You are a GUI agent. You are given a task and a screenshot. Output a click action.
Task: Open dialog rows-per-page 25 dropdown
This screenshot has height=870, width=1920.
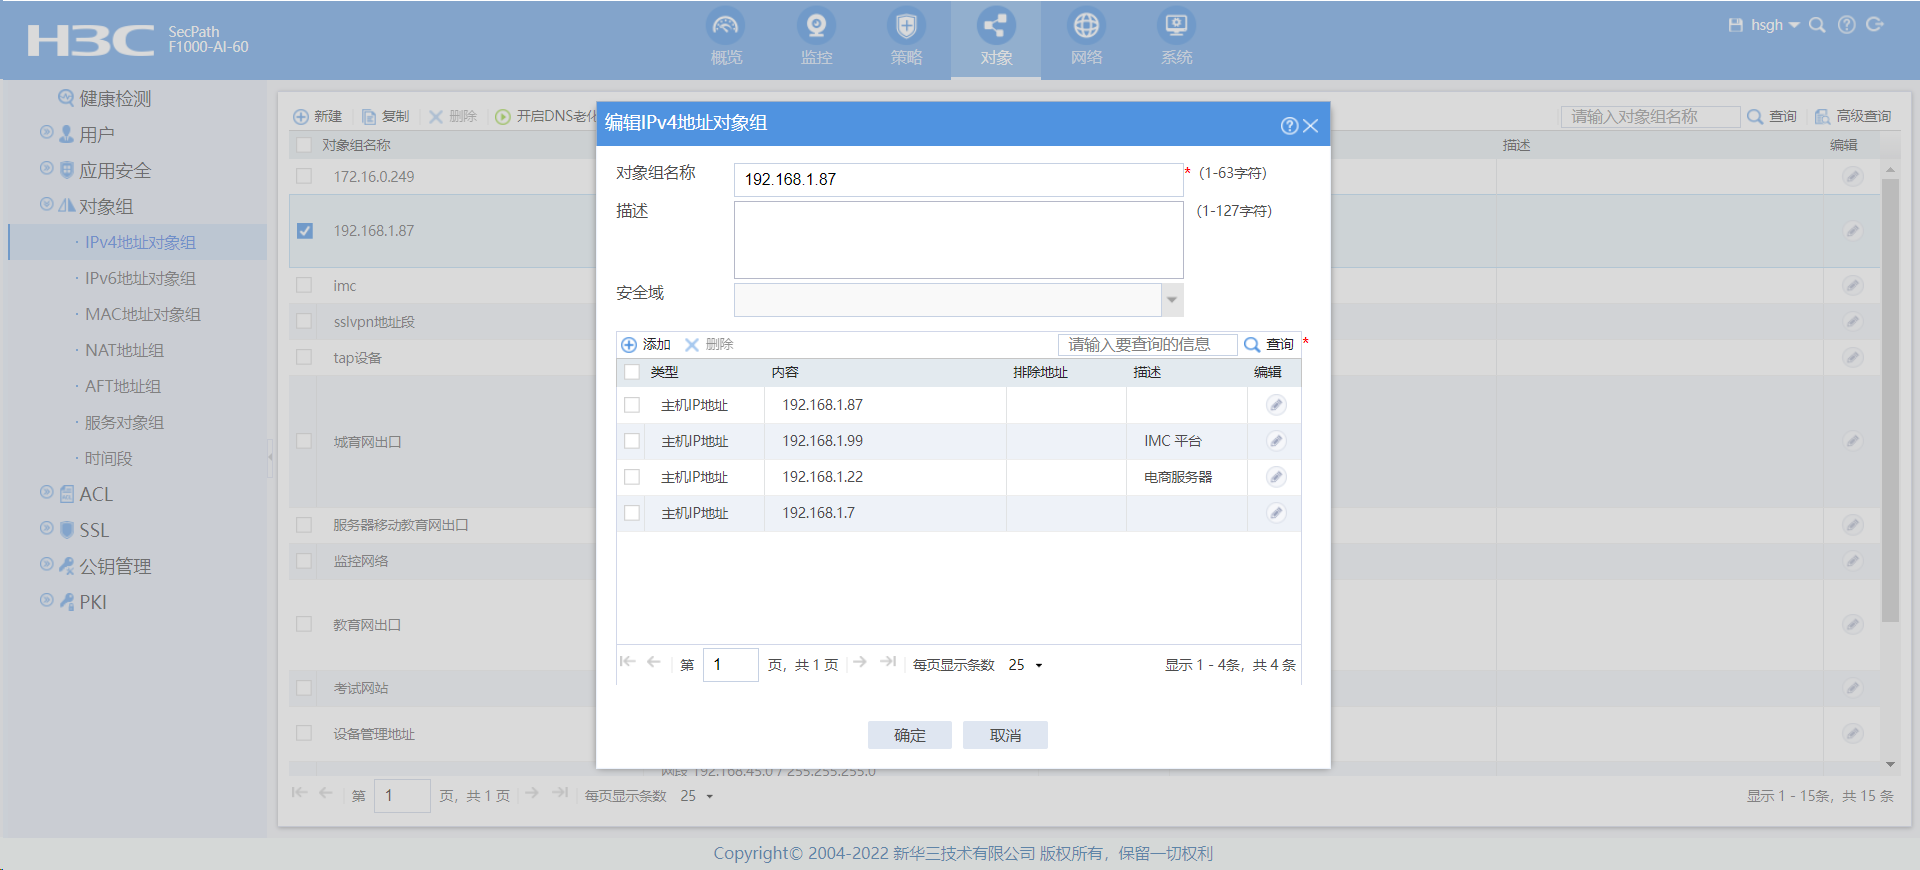coord(1026,665)
